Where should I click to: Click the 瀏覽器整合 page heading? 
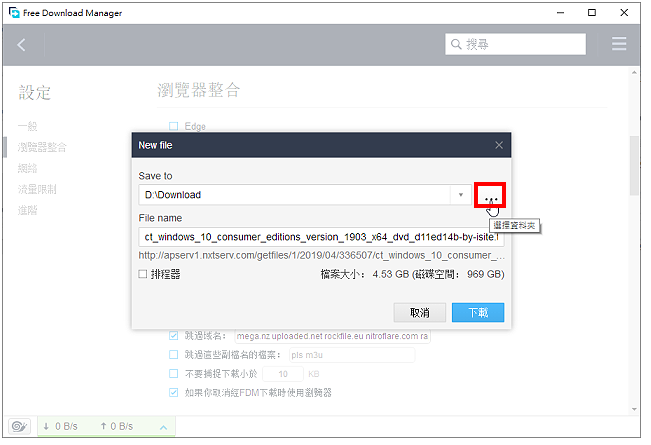point(198,90)
